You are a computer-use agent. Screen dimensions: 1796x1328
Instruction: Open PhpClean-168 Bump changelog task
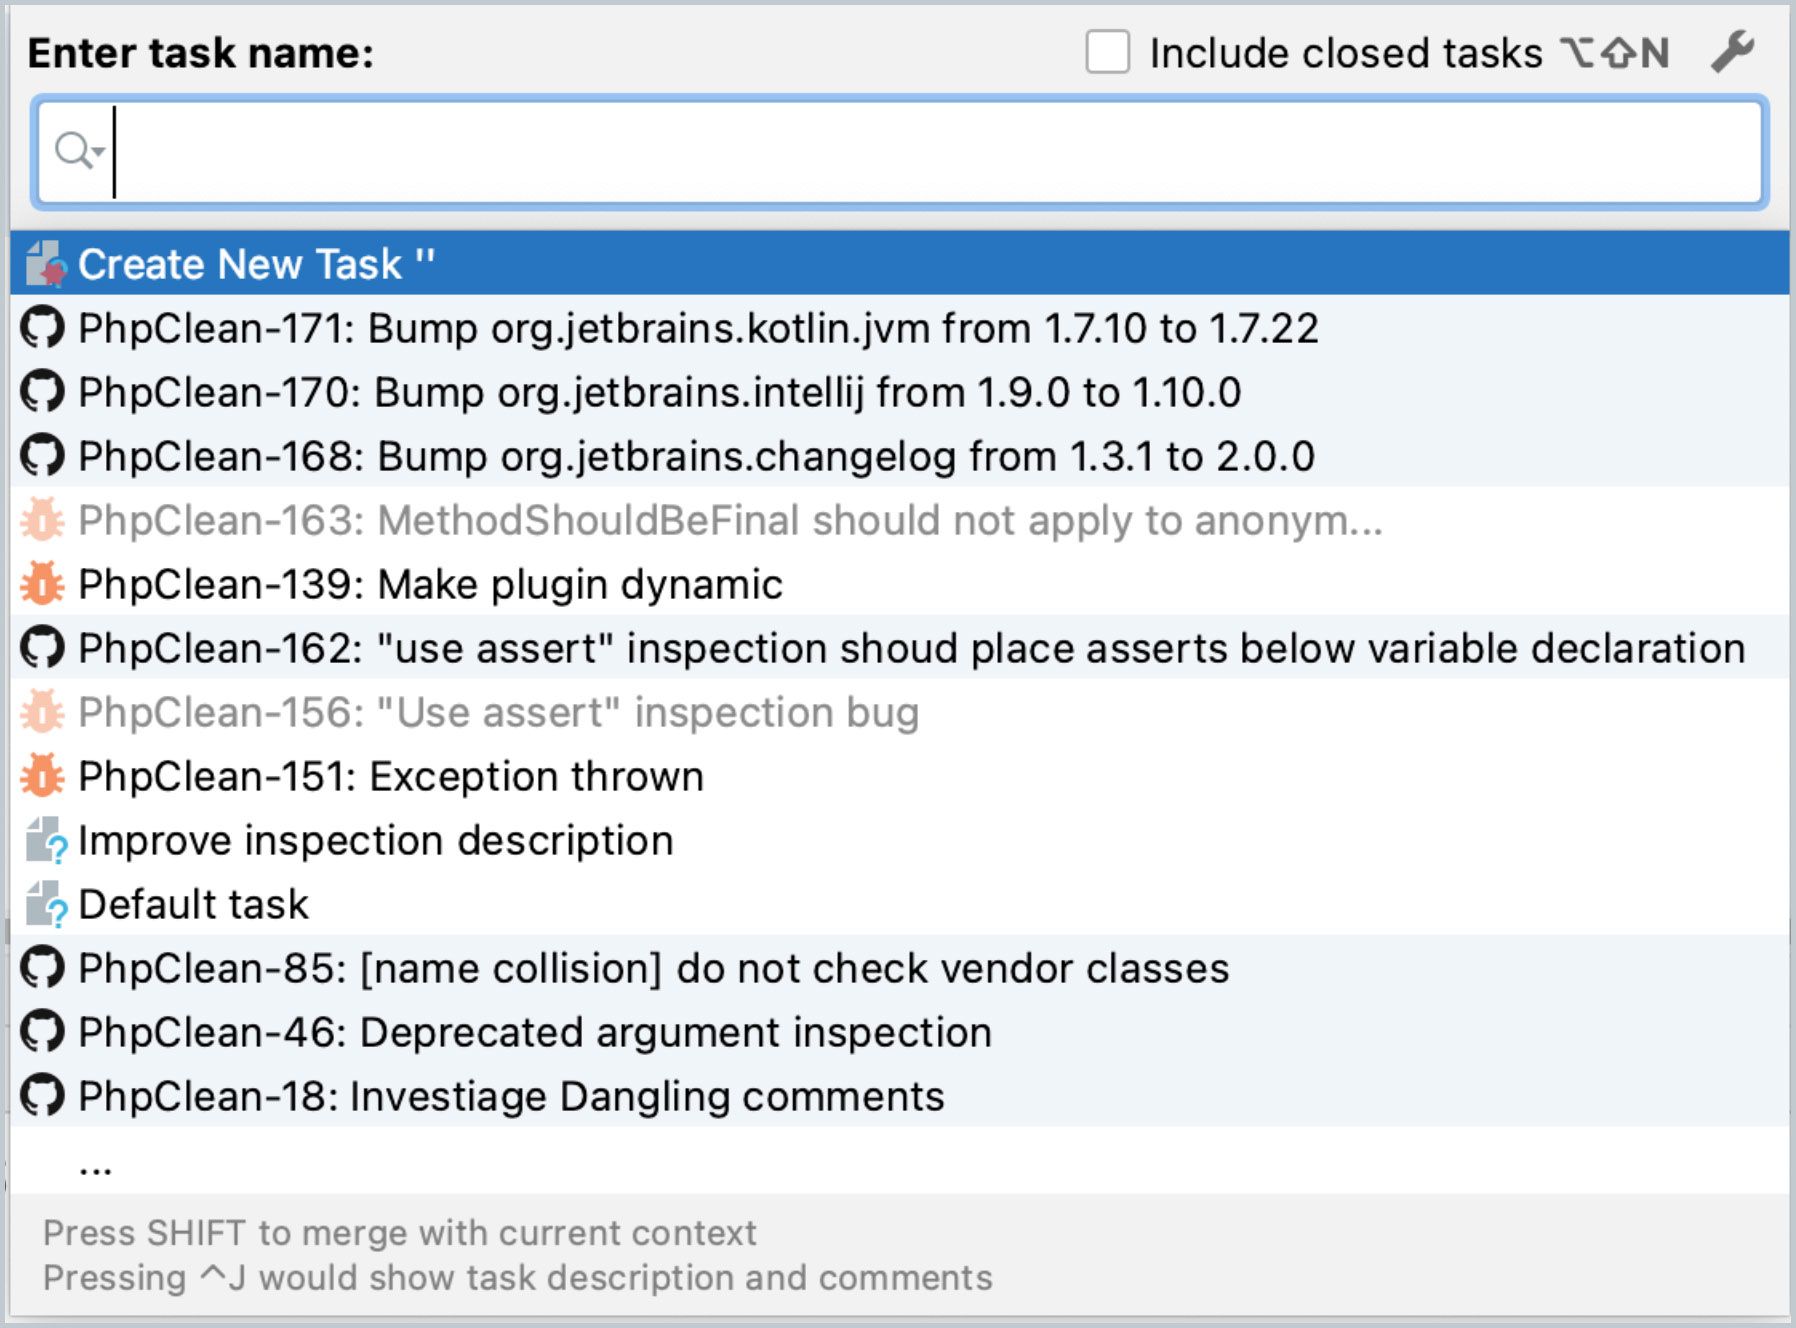900,456
